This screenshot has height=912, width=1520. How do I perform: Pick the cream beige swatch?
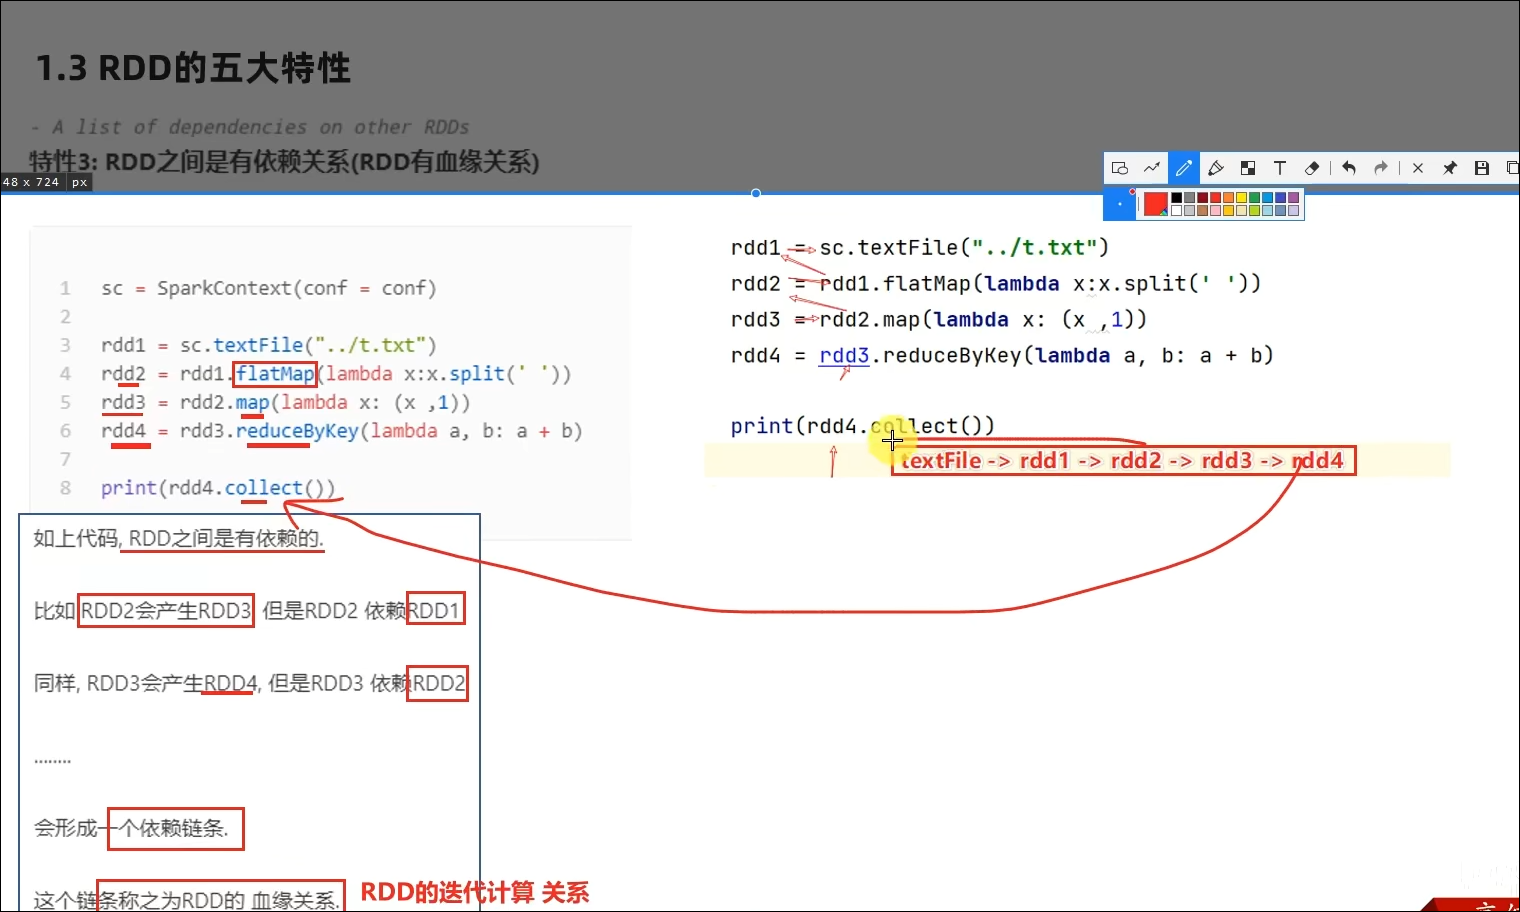coord(1242,211)
